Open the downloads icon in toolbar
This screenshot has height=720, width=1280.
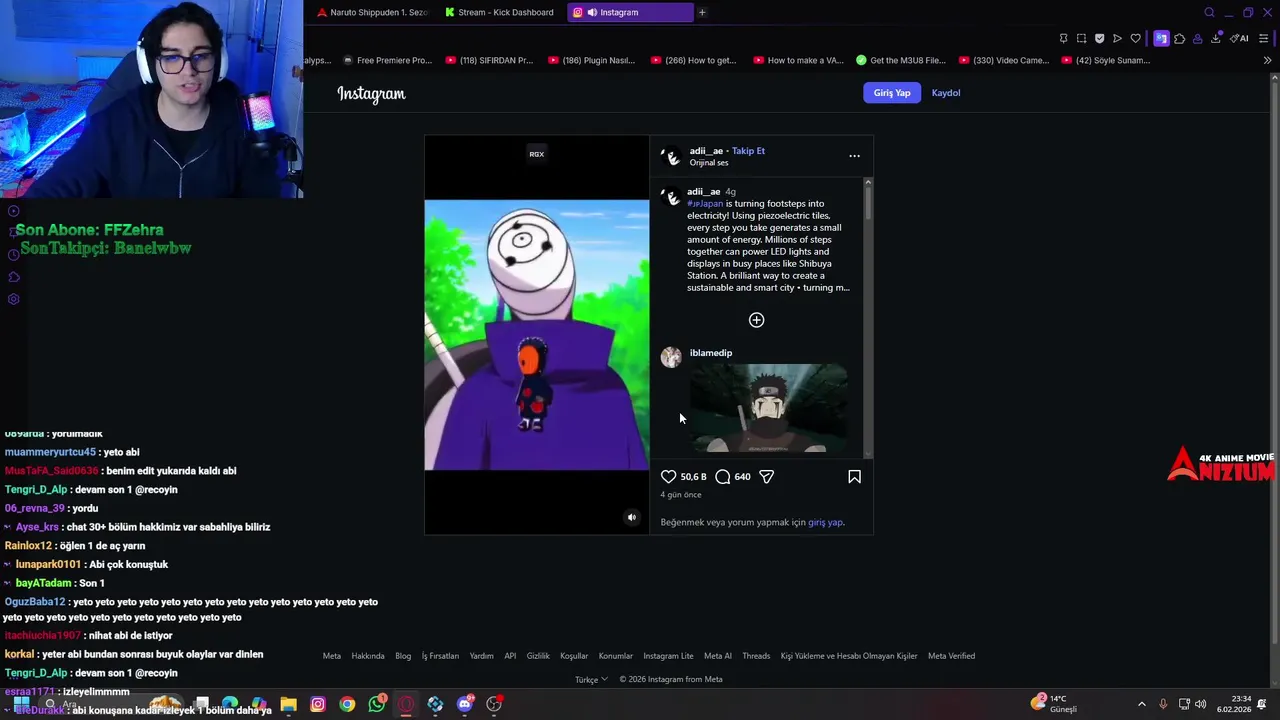point(1215,38)
